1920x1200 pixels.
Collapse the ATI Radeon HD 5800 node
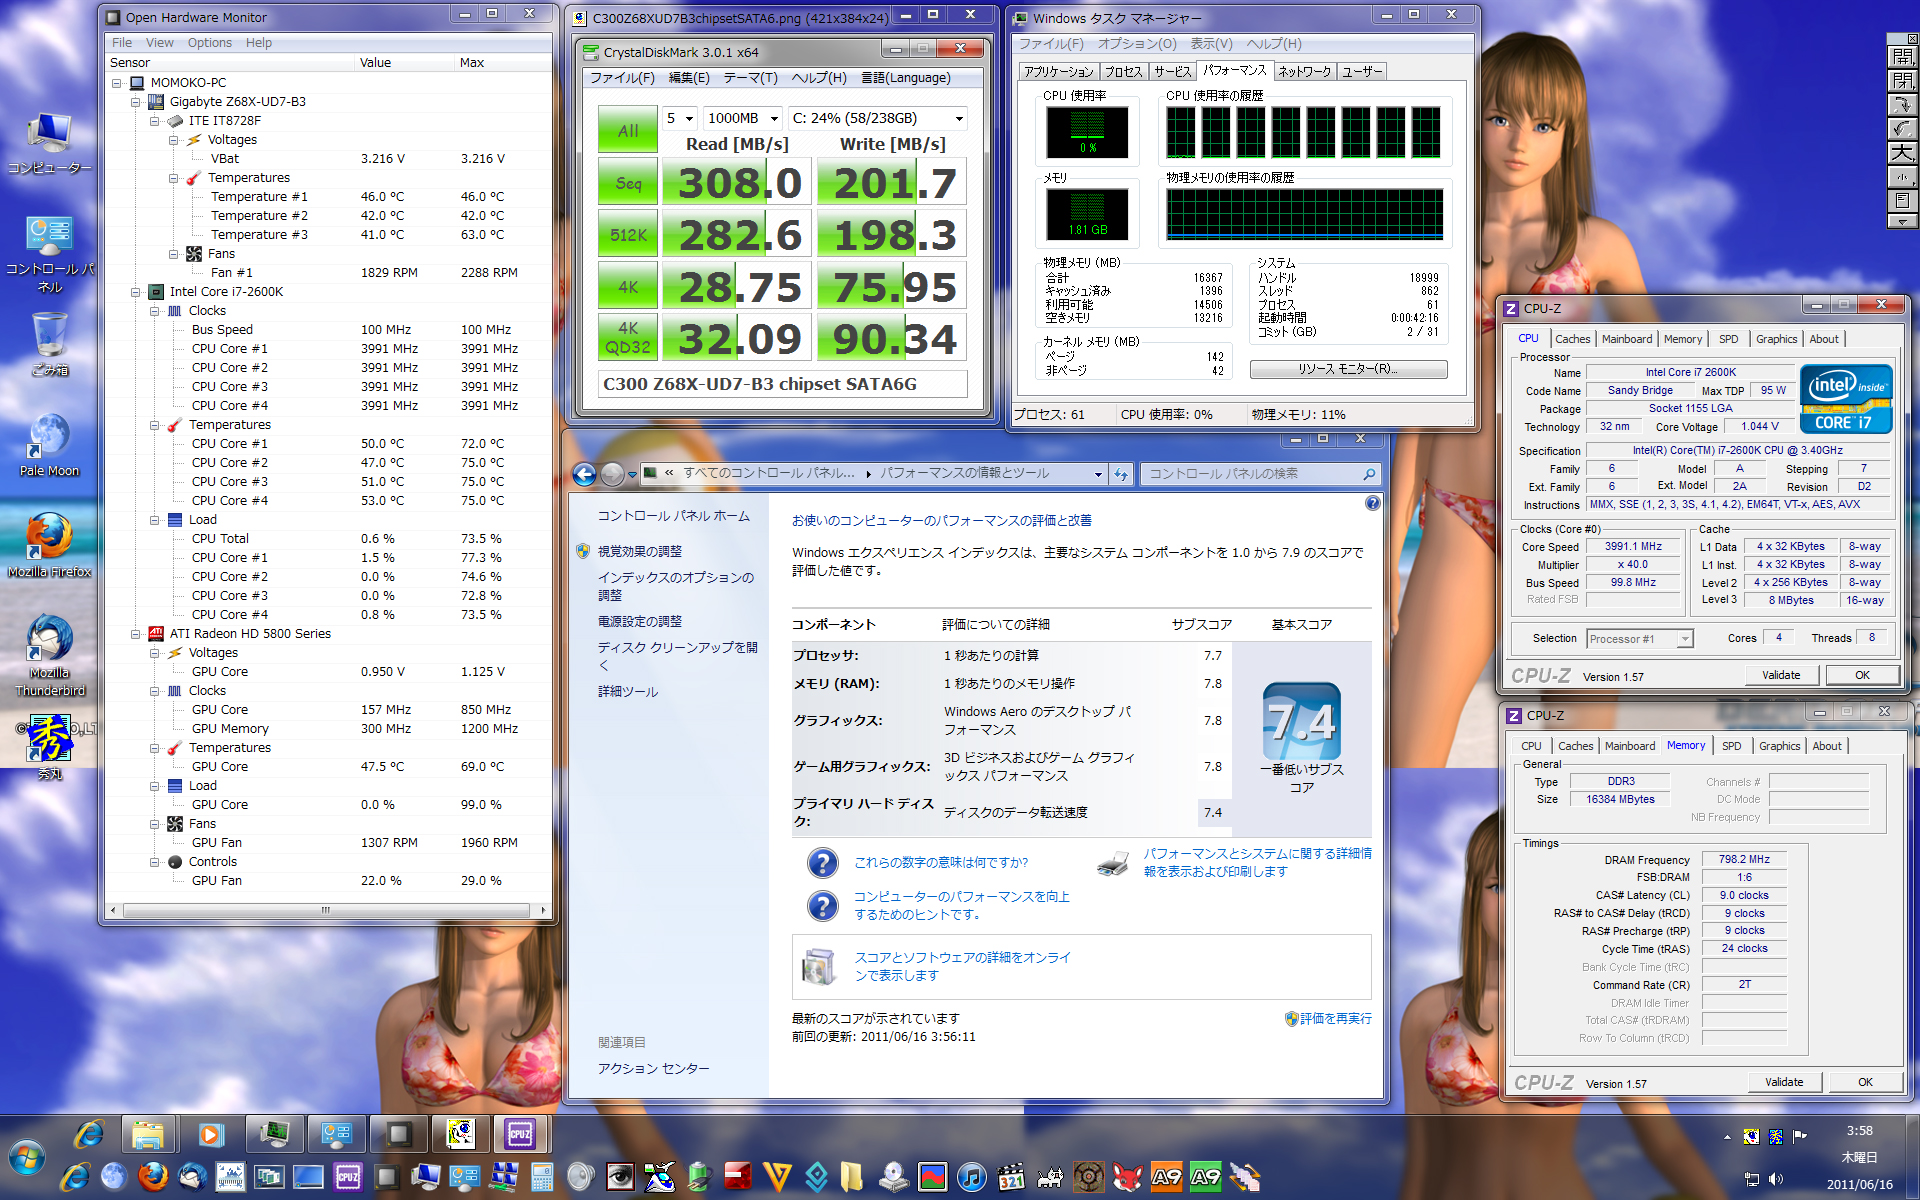[x=136, y=634]
